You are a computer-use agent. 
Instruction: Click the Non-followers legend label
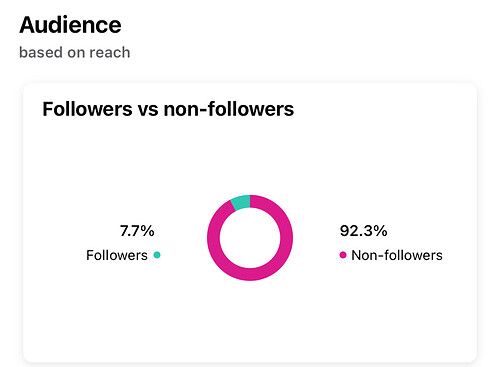pos(397,255)
